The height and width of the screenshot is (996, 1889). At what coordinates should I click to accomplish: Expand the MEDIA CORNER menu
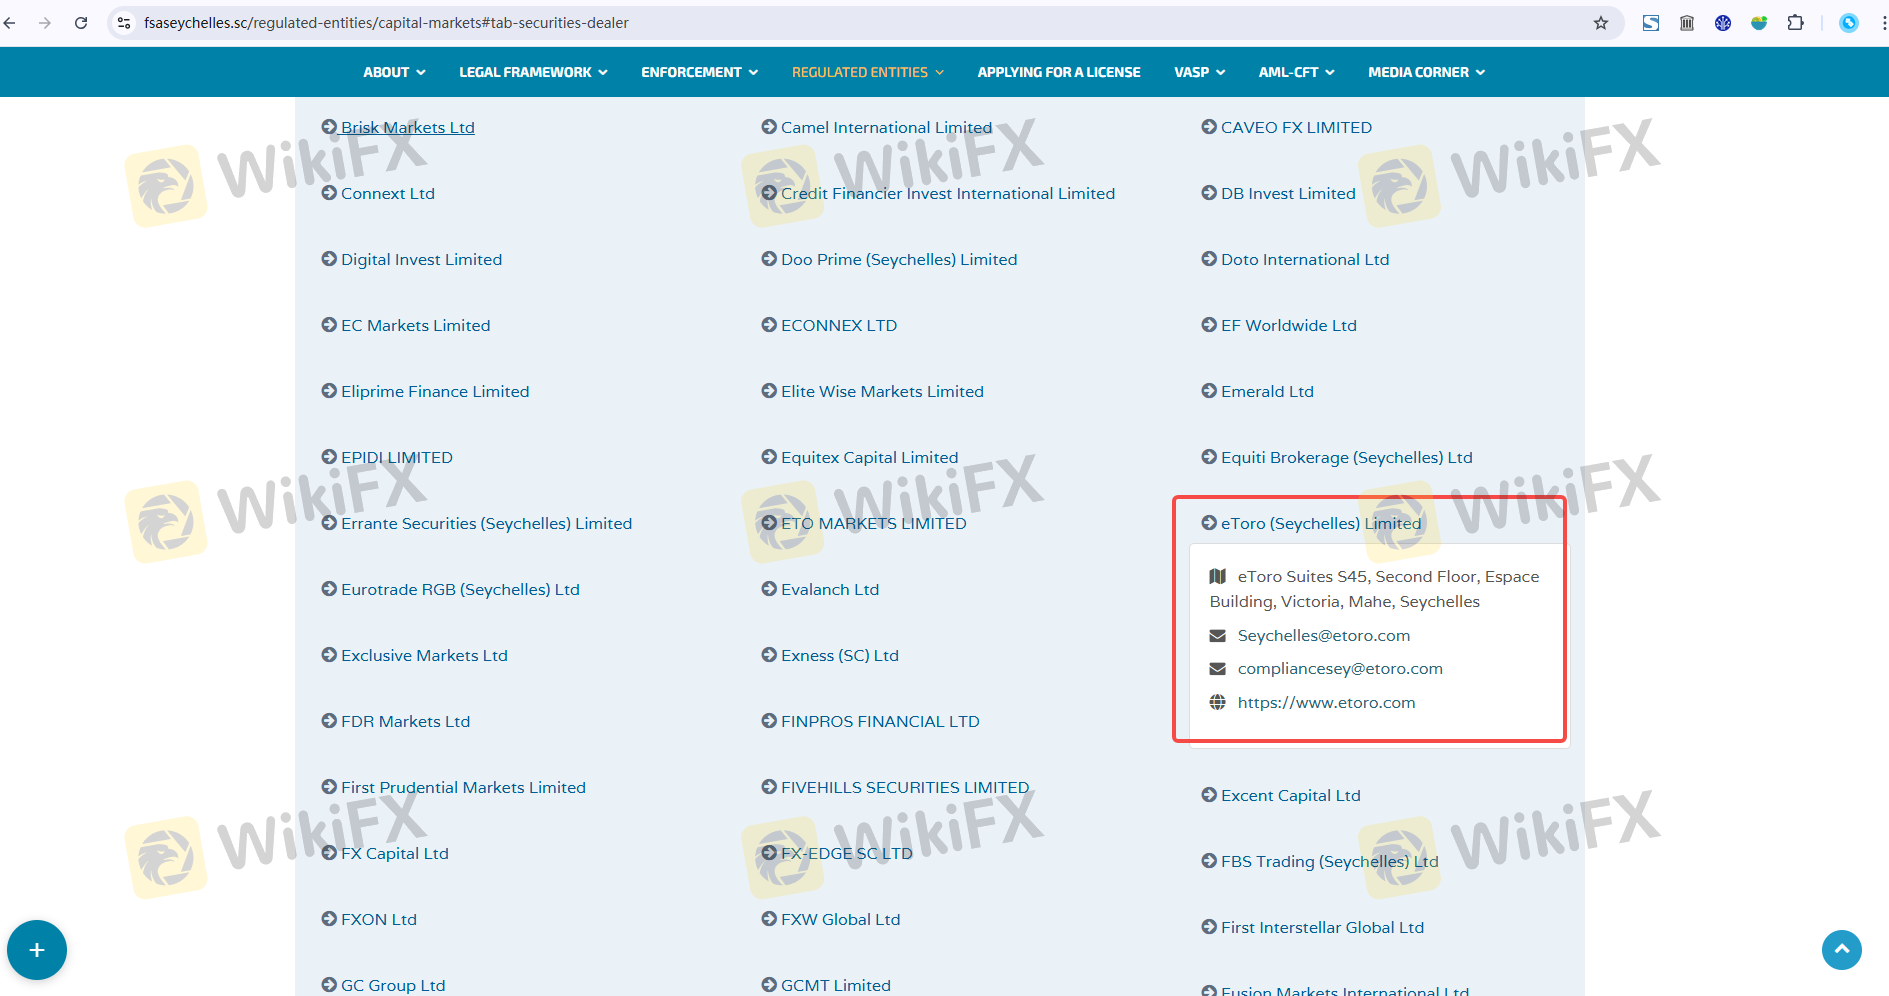click(1427, 72)
